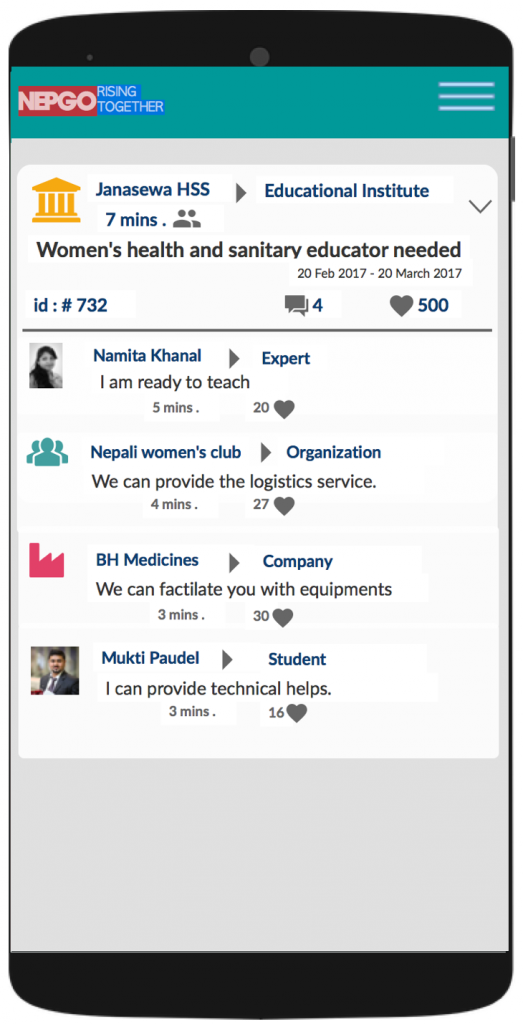Like Namita Khanal's comment heart

(284, 409)
